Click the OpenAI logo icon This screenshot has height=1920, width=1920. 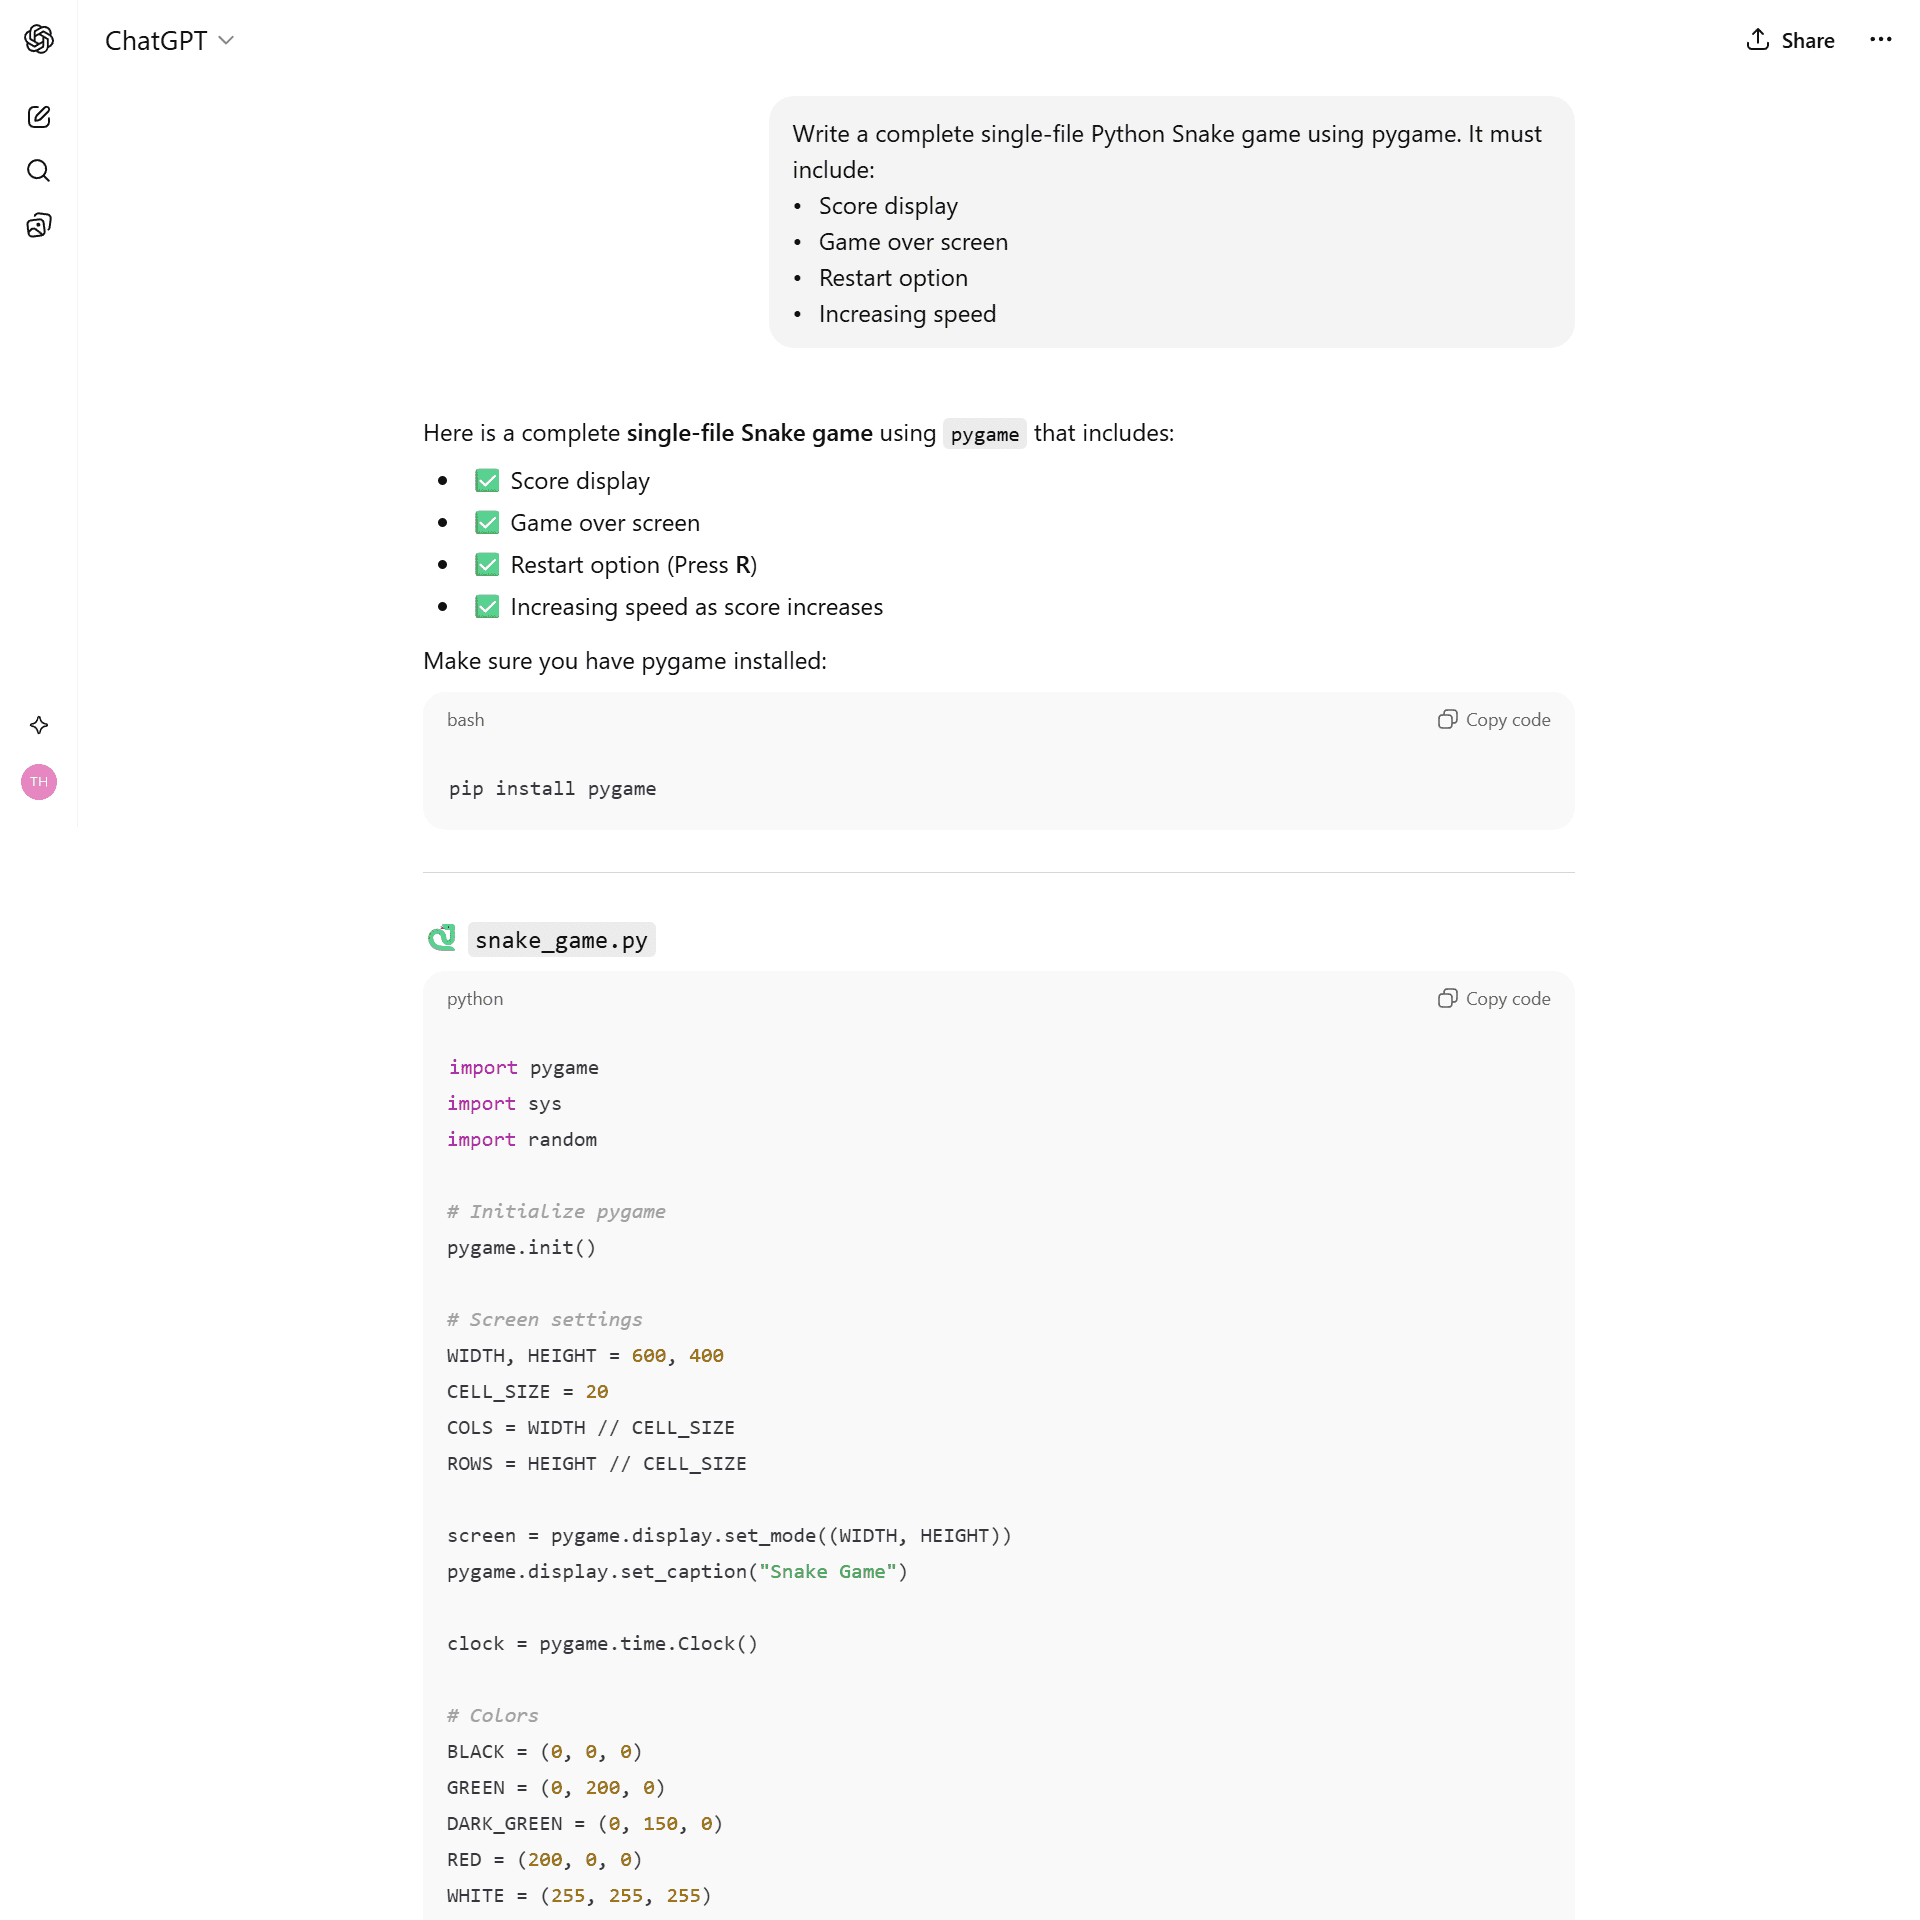[x=39, y=39]
